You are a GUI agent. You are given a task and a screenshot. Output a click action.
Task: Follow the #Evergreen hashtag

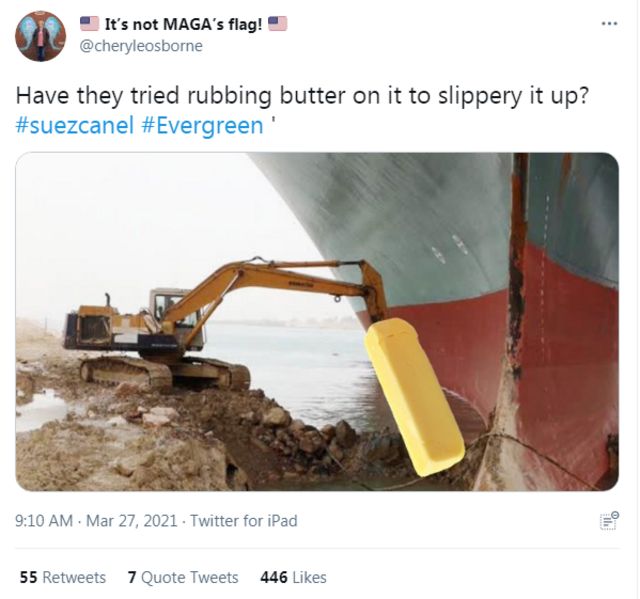coord(202,125)
